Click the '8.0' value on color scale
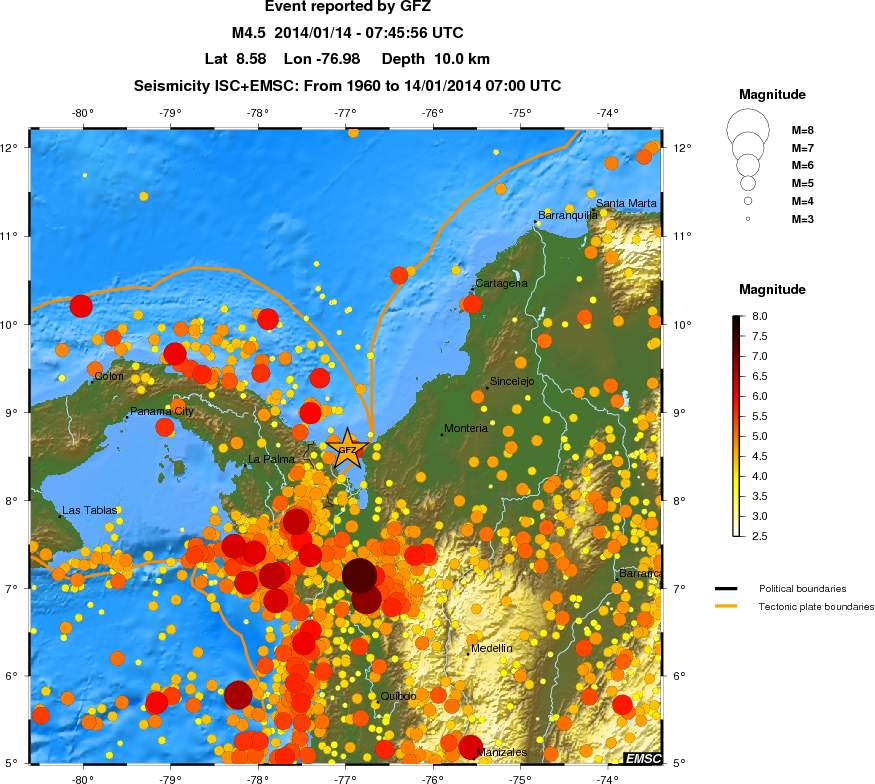Image resolution: width=875 pixels, height=784 pixels. (x=759, y=316)
